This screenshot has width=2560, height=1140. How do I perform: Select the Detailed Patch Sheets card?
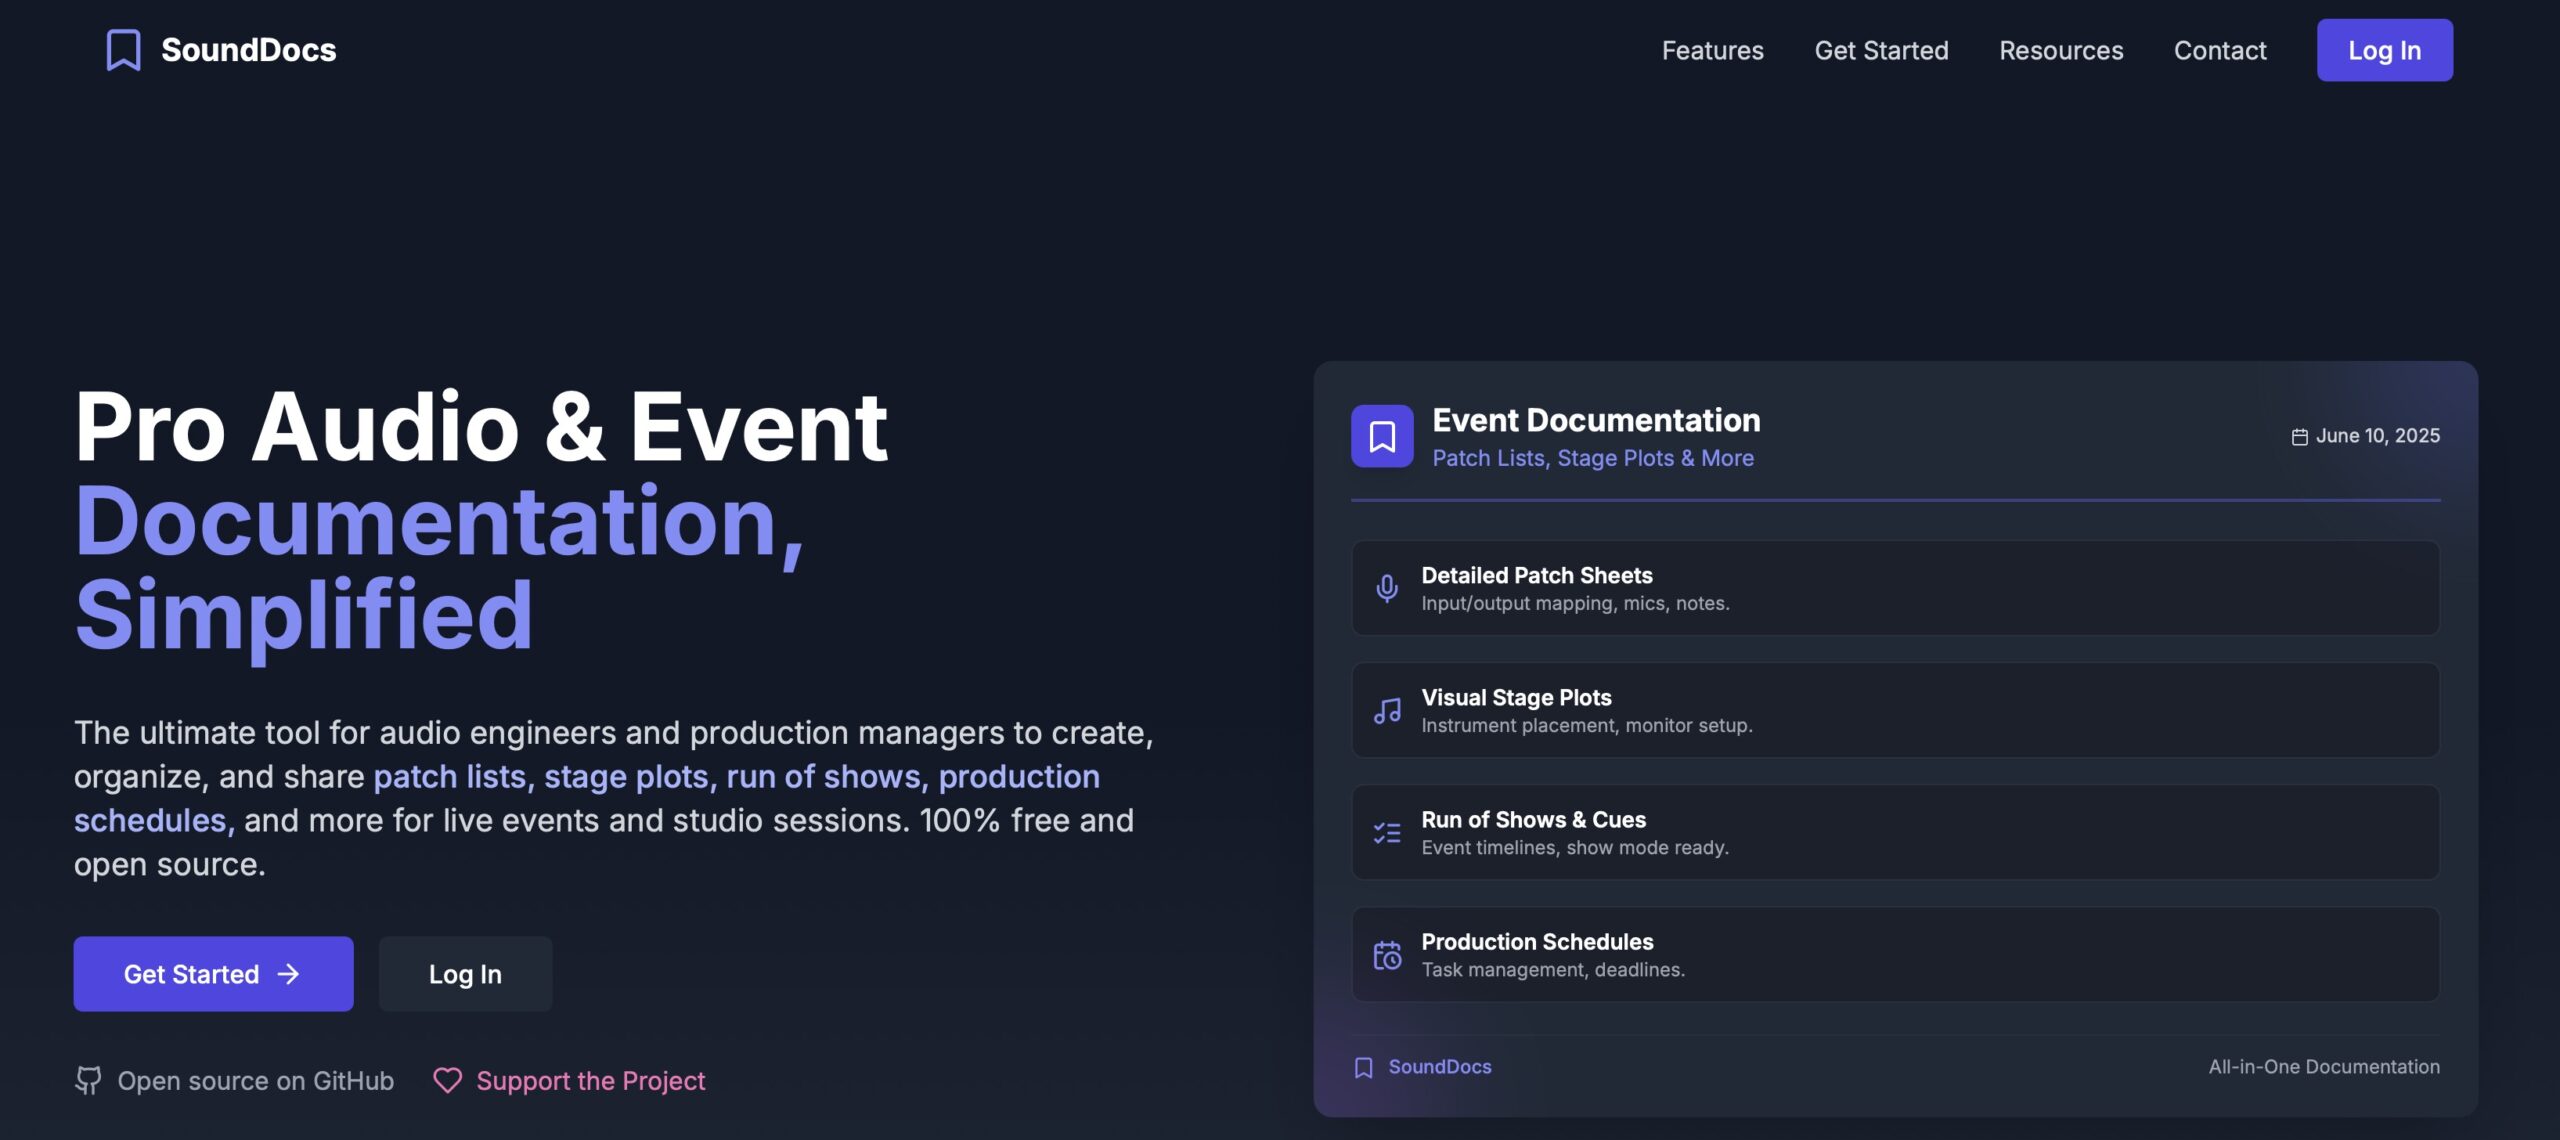[1895, 588]
